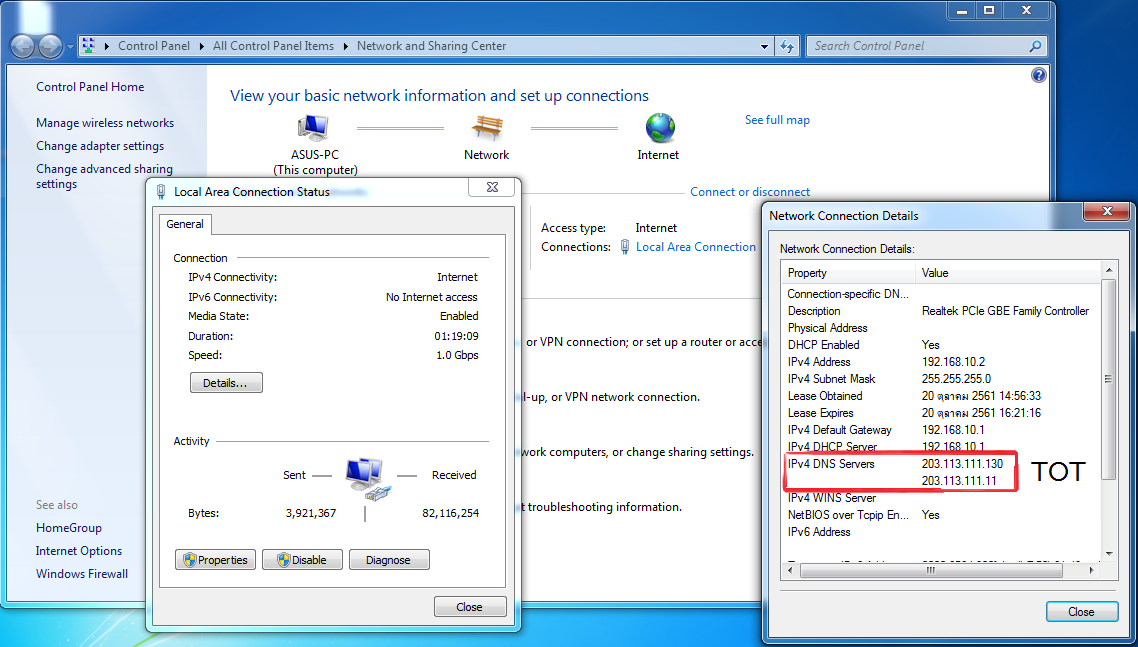Select the General tab
This screenshot has width=1138, height=647.
click(185, 224)
